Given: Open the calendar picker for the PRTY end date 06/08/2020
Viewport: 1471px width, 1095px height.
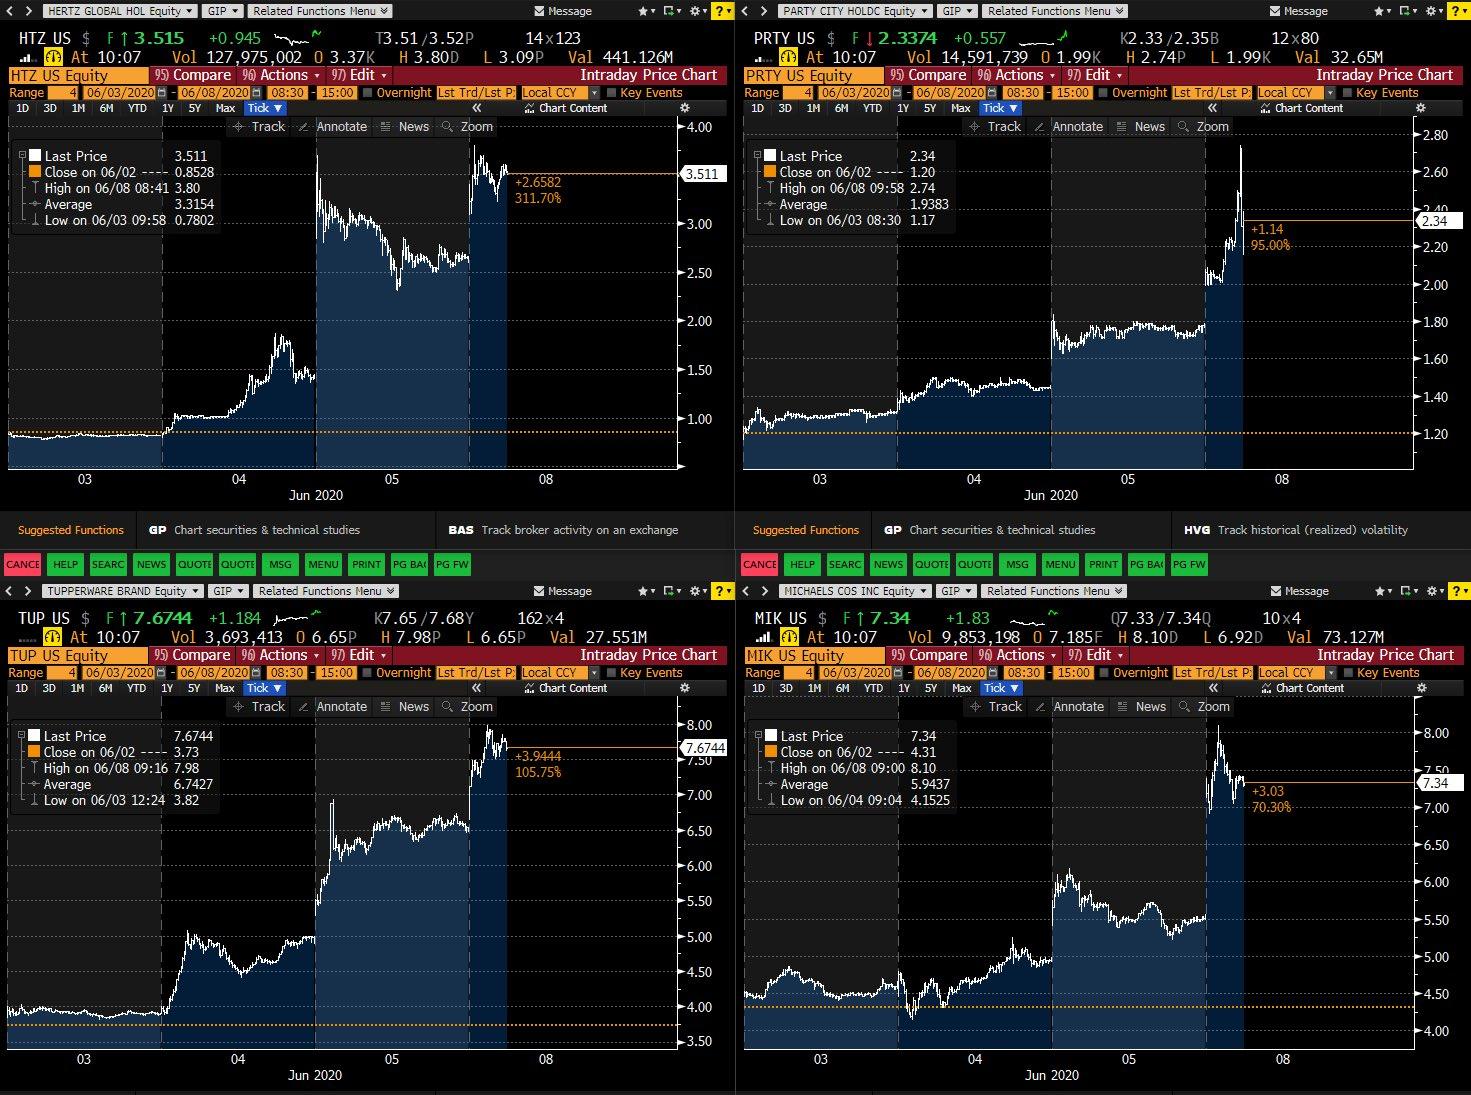Looking at the screenshot, I should (992, 93).
